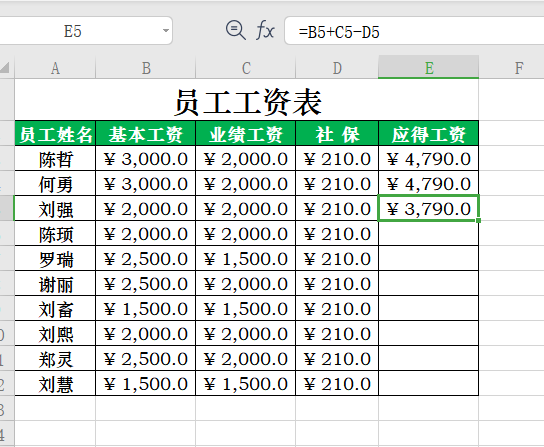Select column C header
This screenshot has height=447, width=544.
point(246,68)
